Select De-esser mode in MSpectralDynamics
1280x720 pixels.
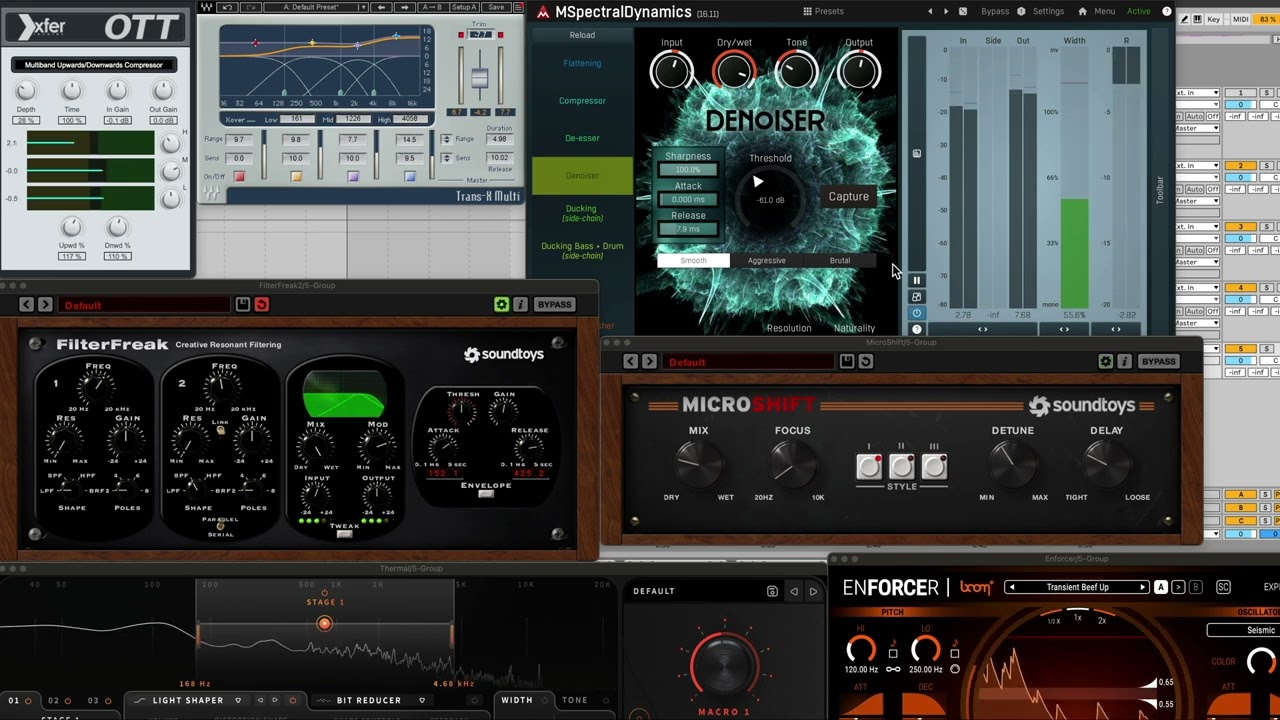[x=582, y=138]
